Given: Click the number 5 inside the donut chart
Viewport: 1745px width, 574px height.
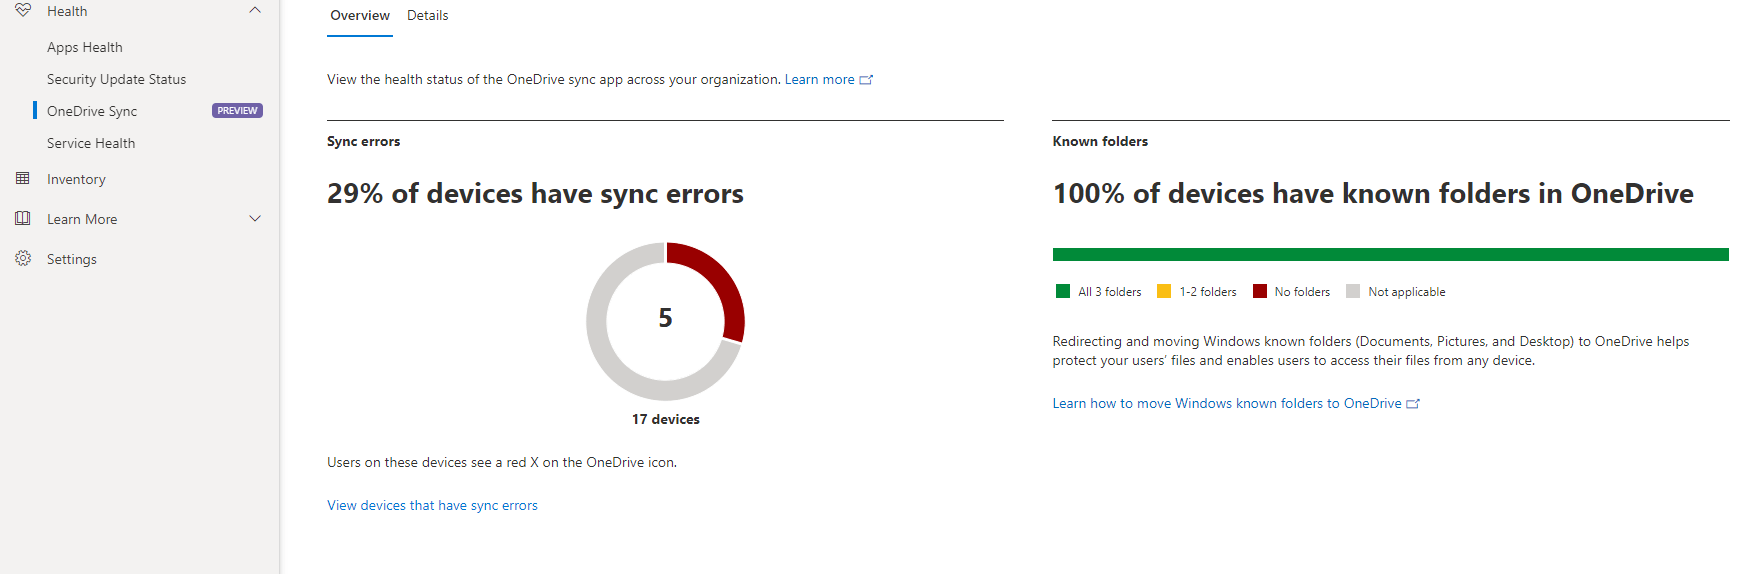Looking at the screenshot, I should pyautogui.click(x=665, y=318).
